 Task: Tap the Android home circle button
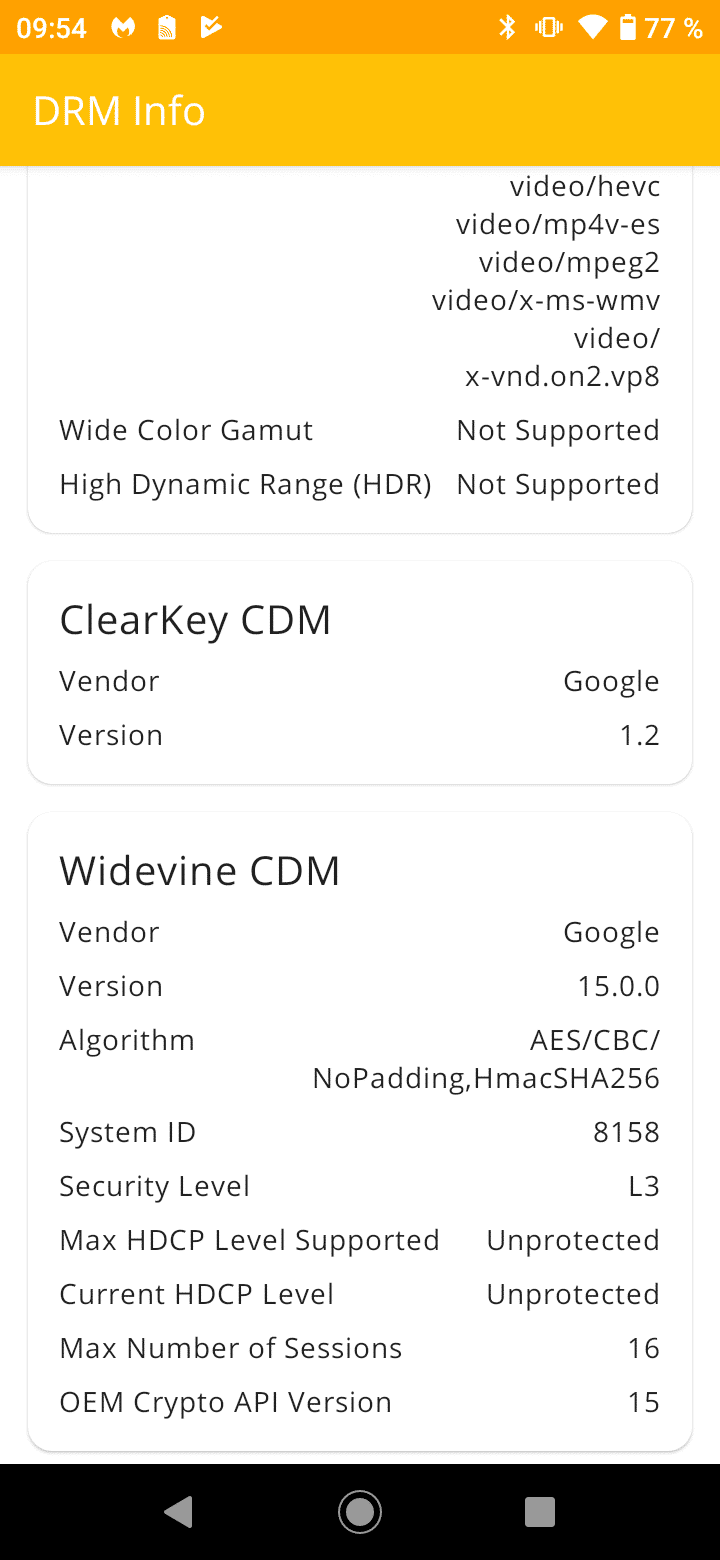click(x=359, y=1512)
